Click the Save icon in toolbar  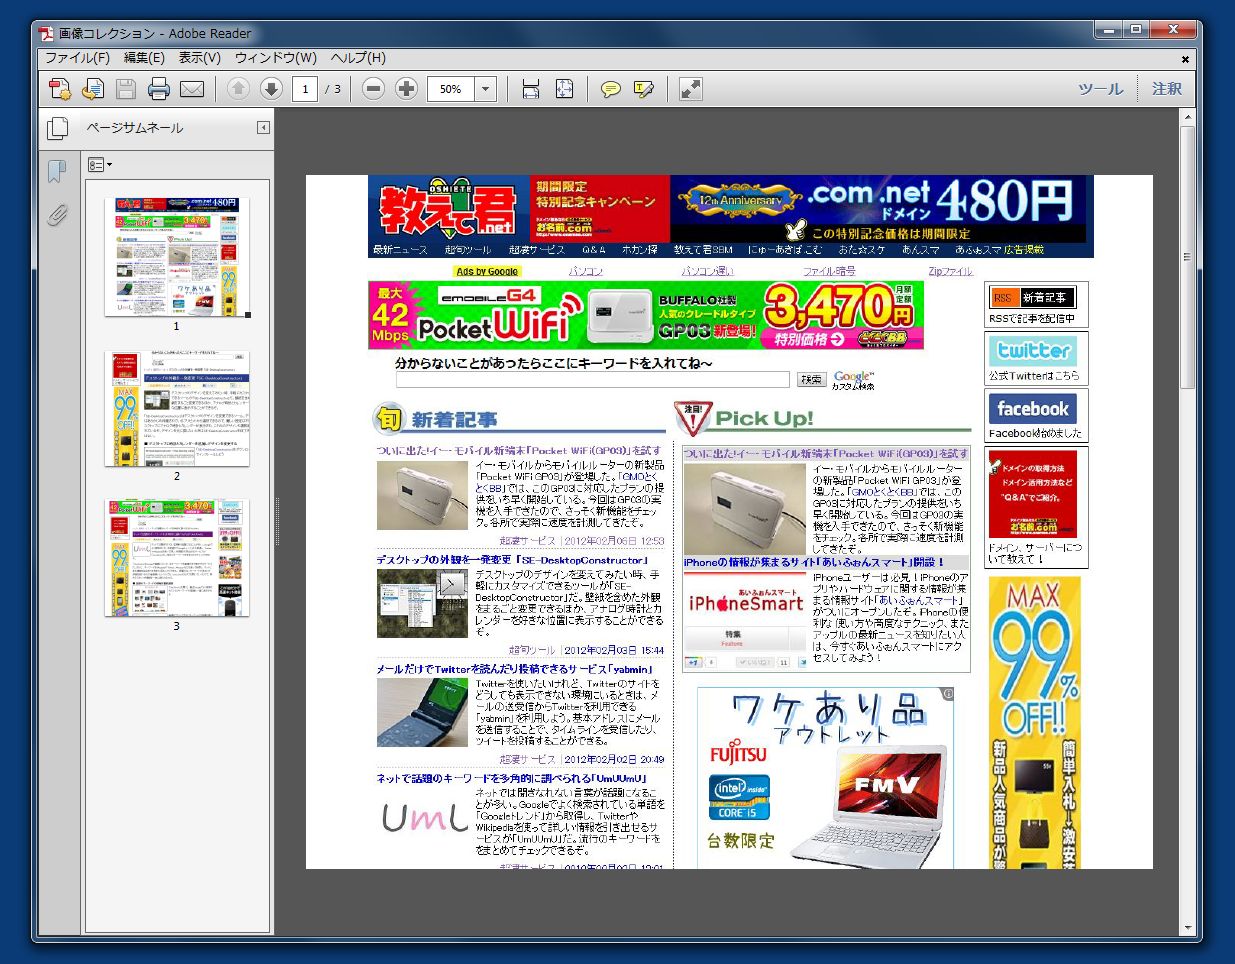[126, 89]
